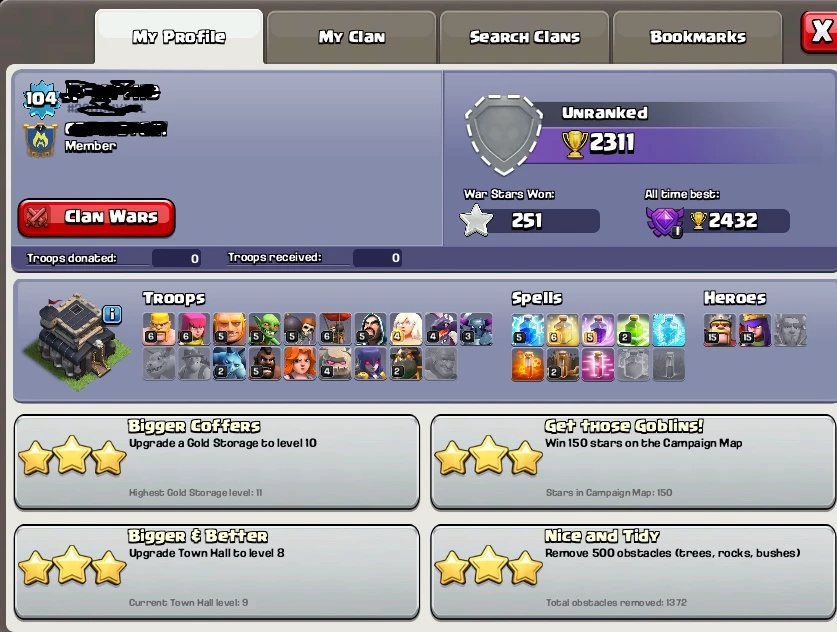This screenshot has height=632, width=837.
Task: Tap the Unranked league shield
Action: coord(503,135)
